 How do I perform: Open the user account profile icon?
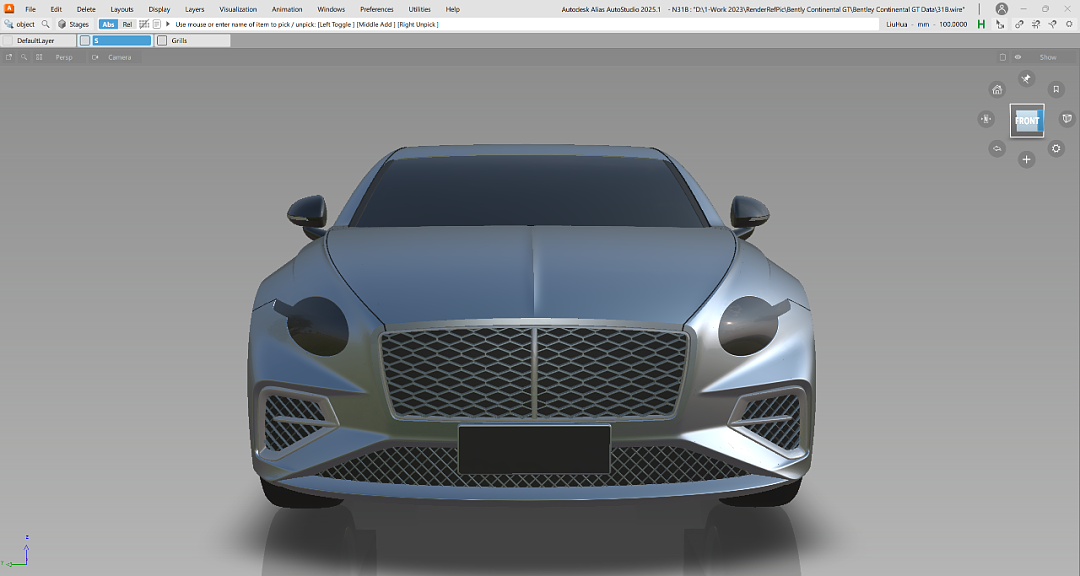point(1001,9)
